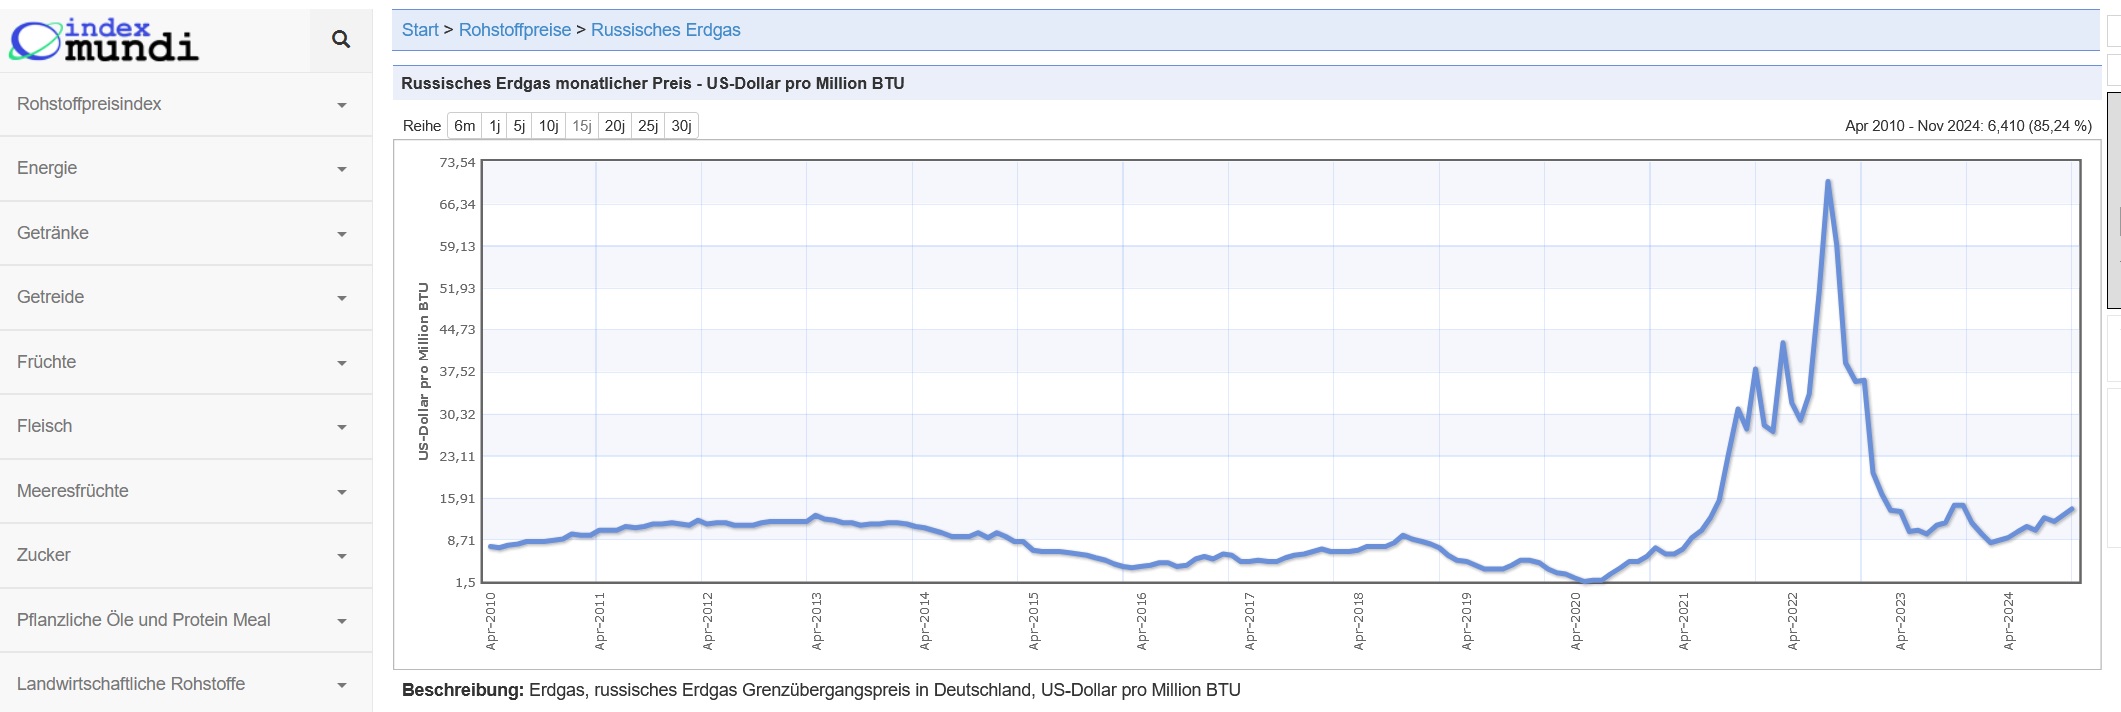Expand Landwirtschaftliche Rohstoffe arrow icon
This screenshot has width=2121, height=712.
tap(342, 685)
